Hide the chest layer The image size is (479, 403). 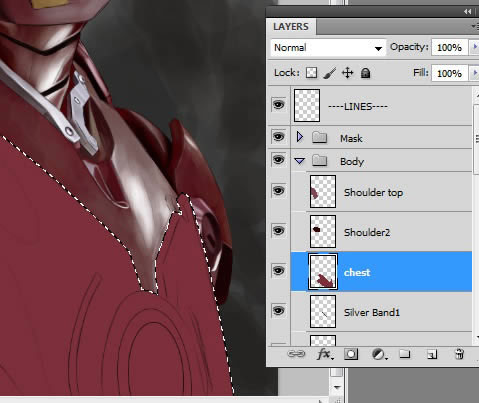[x=279, y=270]
